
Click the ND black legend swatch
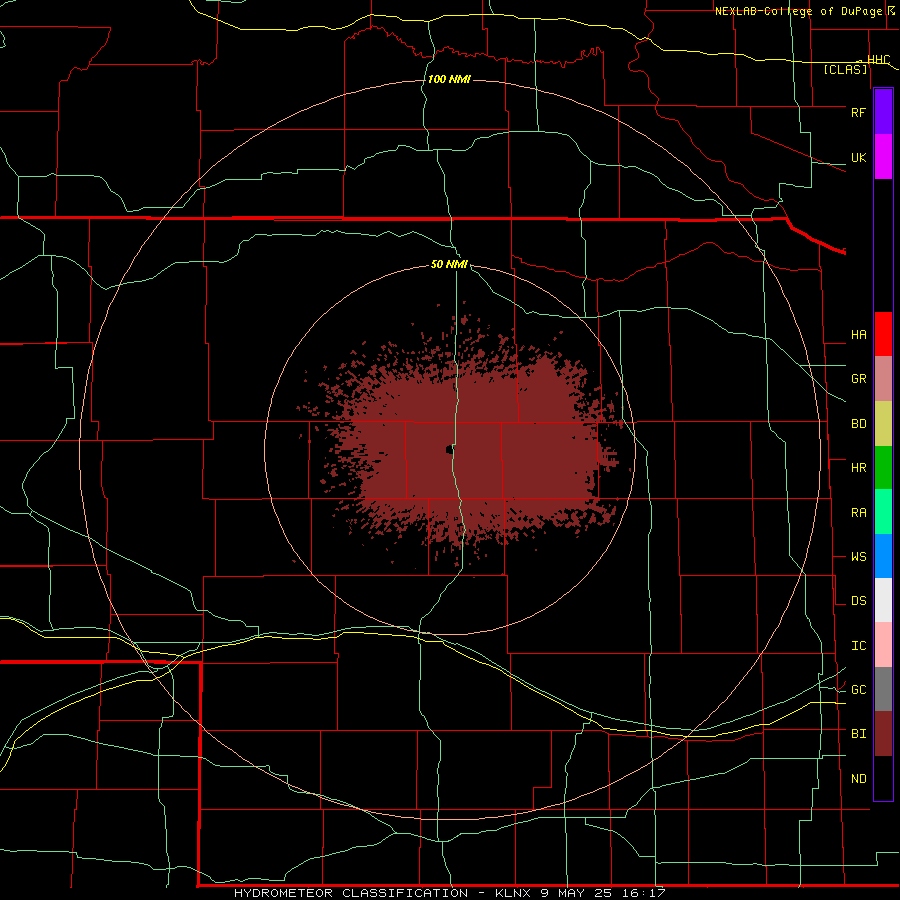883,778
